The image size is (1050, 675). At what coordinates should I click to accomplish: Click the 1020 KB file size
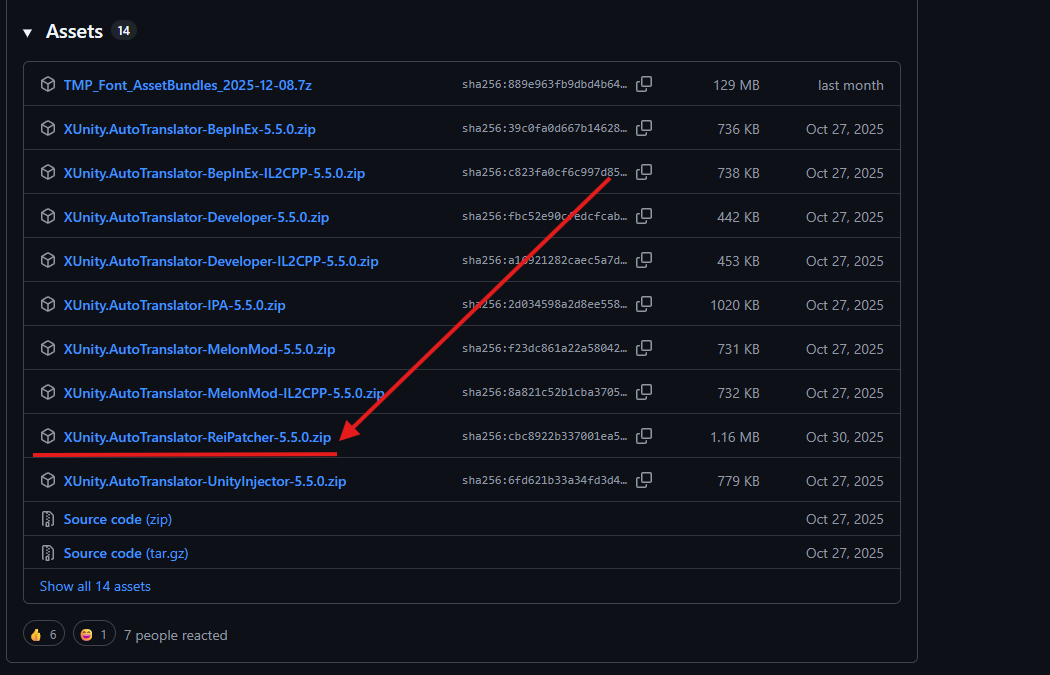[x=735, y=305]
